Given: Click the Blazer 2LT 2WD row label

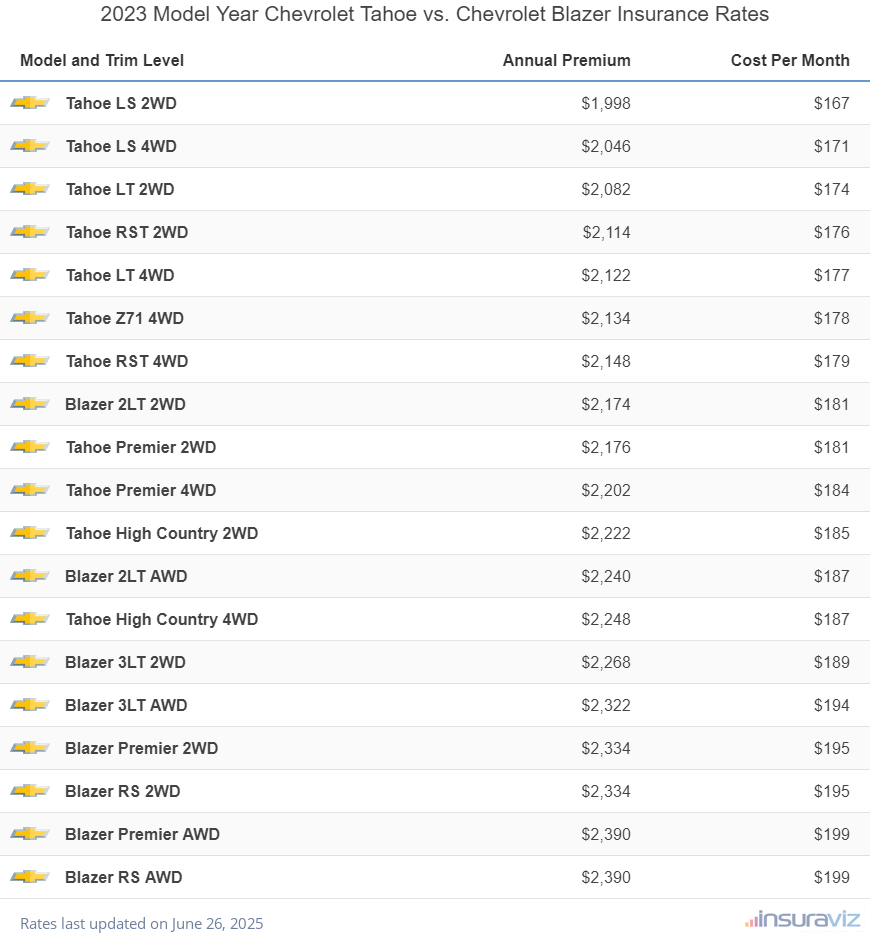Looking at the screenshot, I should (125, 404).
